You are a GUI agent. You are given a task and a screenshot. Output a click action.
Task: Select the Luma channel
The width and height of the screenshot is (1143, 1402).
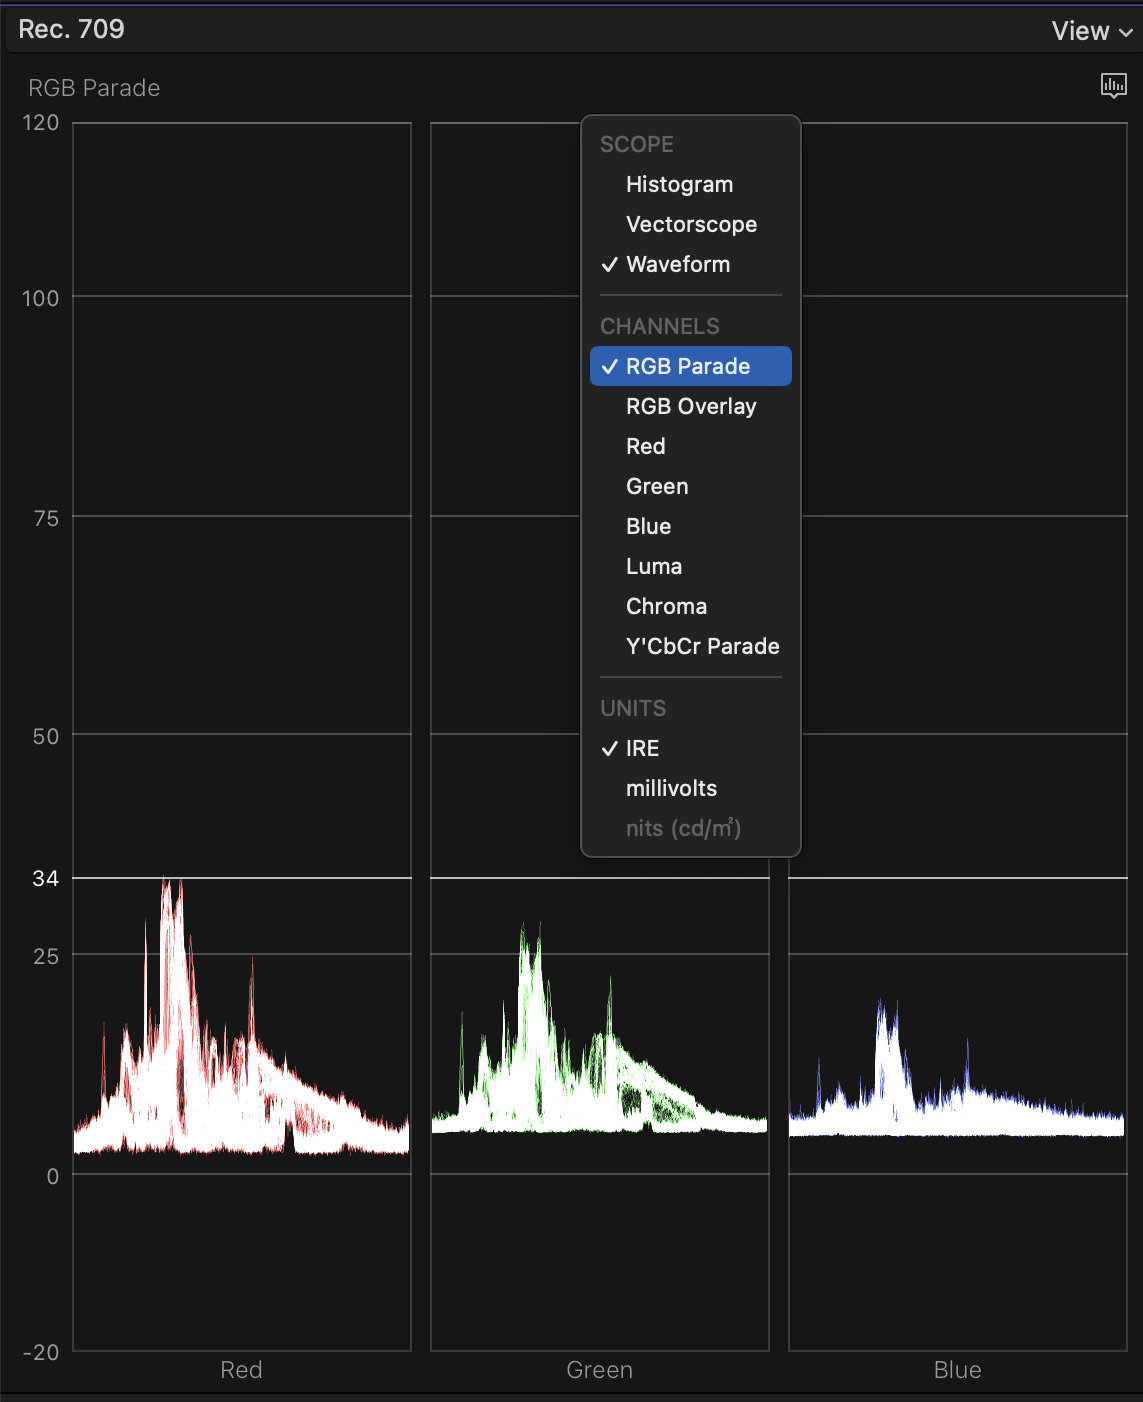pos(691,566)
